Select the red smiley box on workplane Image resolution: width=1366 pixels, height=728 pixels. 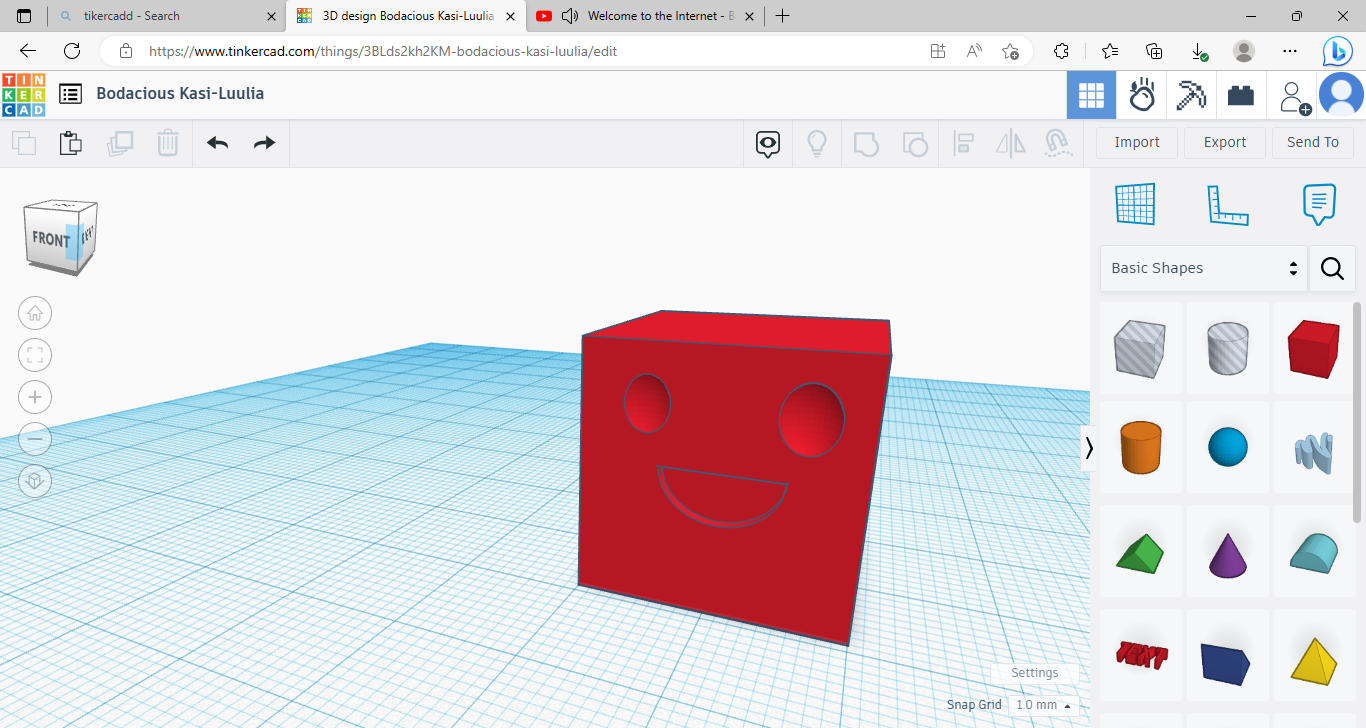(735, 480)
